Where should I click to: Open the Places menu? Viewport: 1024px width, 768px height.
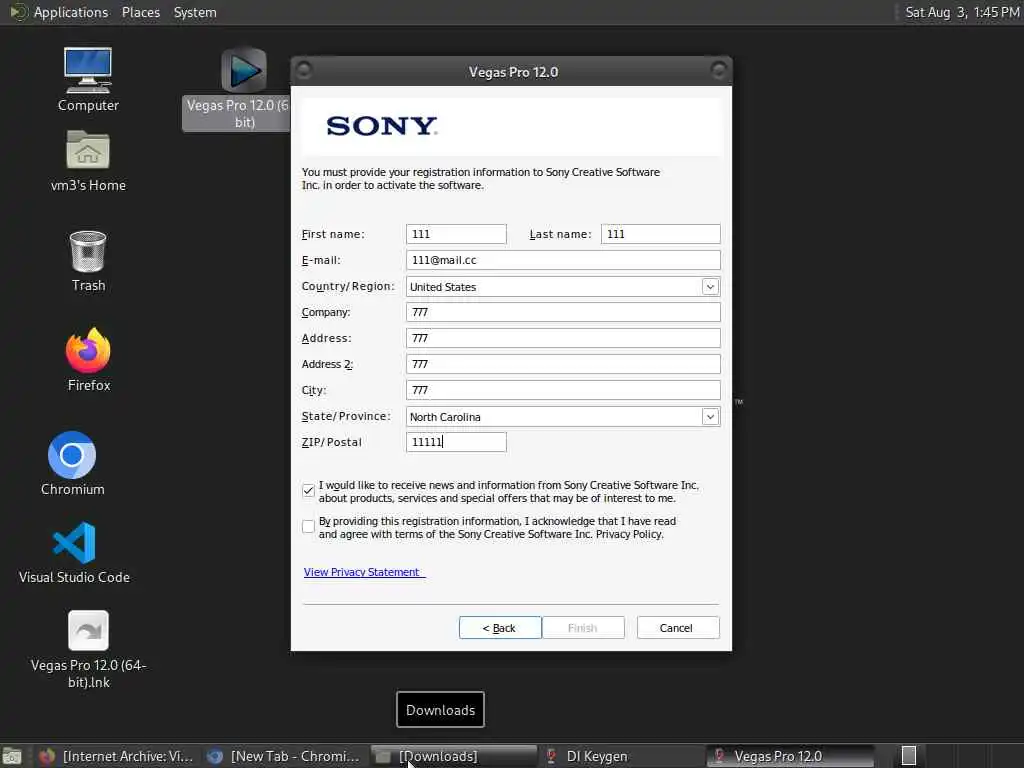click(140, 12)
